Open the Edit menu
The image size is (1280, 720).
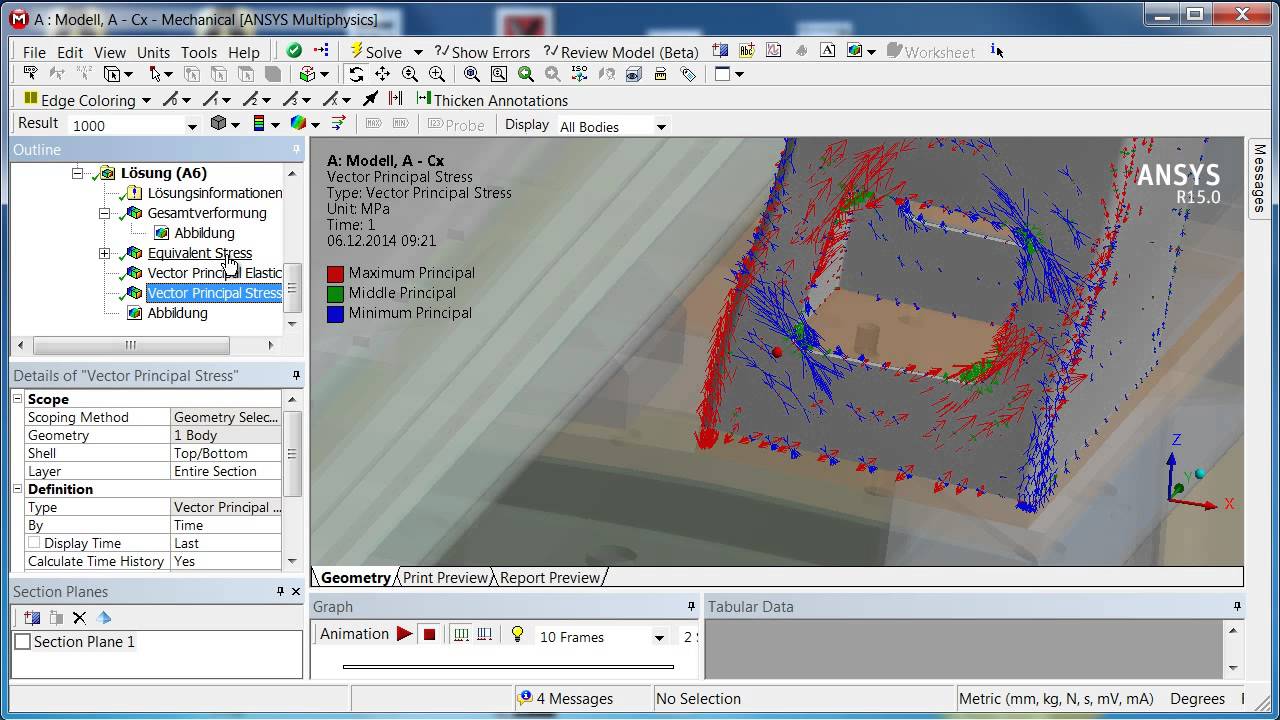[70, 52]
